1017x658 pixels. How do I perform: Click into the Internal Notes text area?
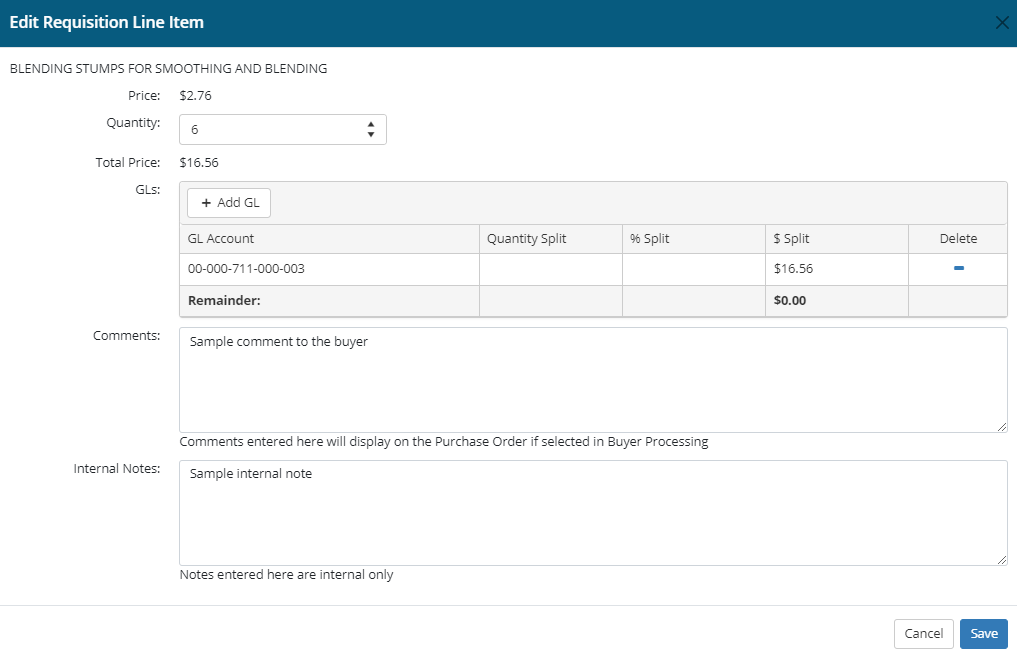(592, 512)
